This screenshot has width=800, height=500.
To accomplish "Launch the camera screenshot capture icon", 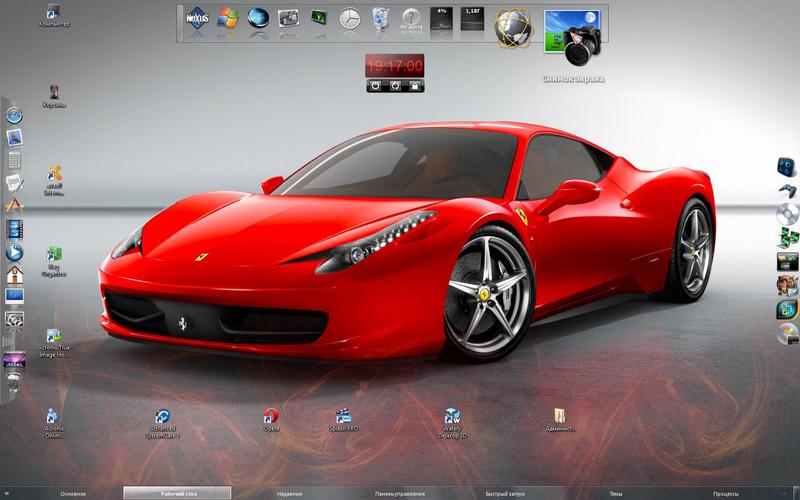I will pos(572,37).
